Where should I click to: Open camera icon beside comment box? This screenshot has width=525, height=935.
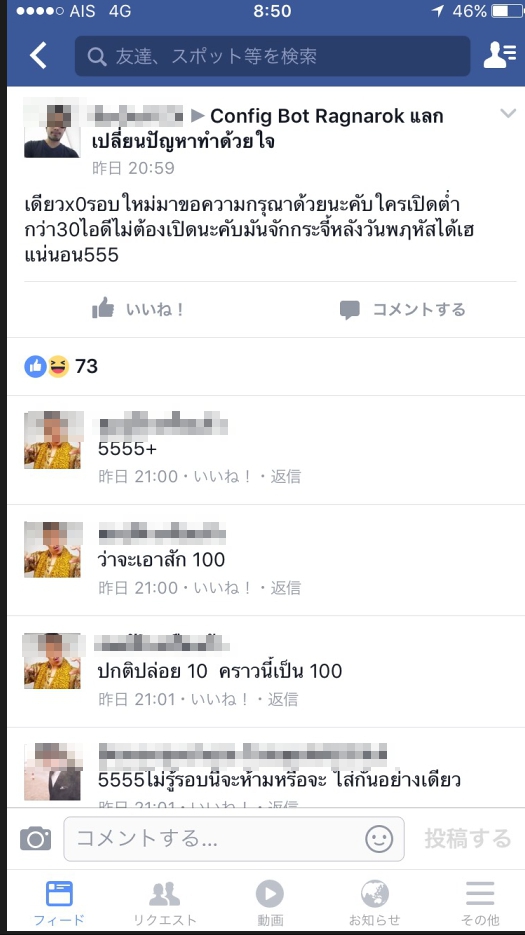coord(35,838)
